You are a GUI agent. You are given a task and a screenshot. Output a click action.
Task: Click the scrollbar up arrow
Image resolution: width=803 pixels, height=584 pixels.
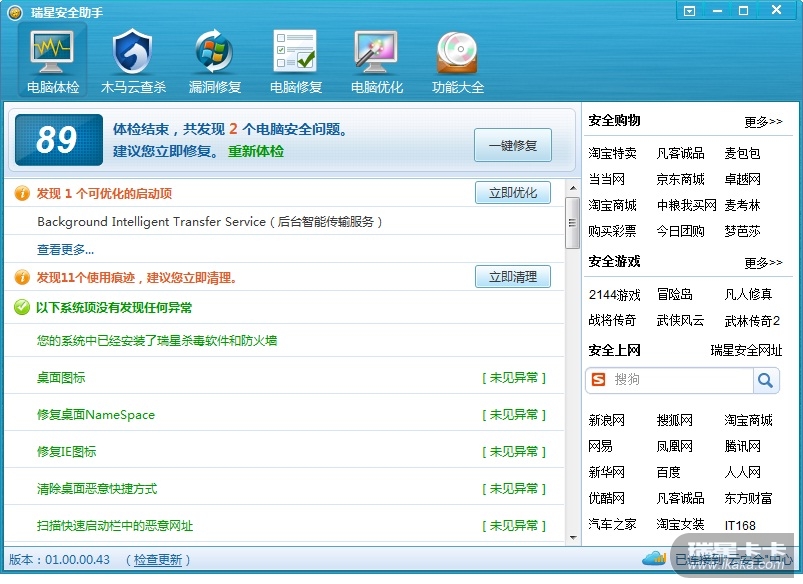(x=573, y=189)
